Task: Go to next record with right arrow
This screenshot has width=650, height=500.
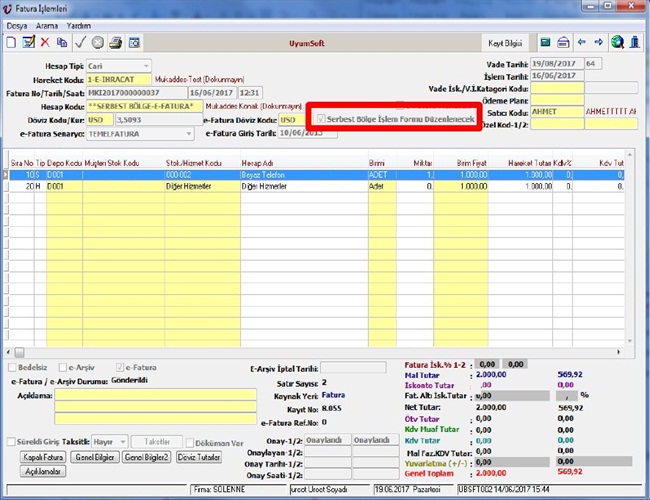Action: tap(599, 42)
